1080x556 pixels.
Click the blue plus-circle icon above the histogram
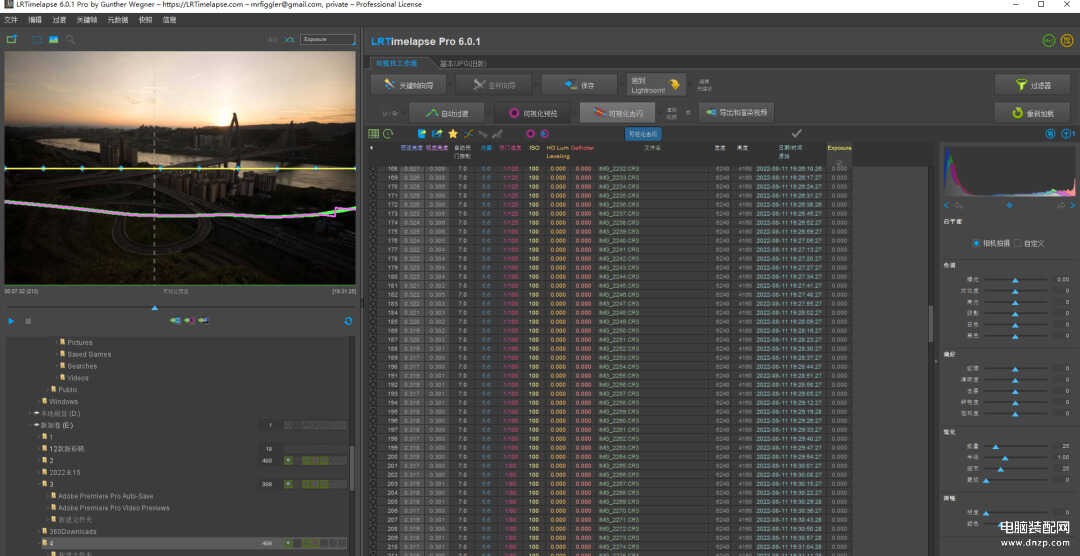[x=1067, y=134]
